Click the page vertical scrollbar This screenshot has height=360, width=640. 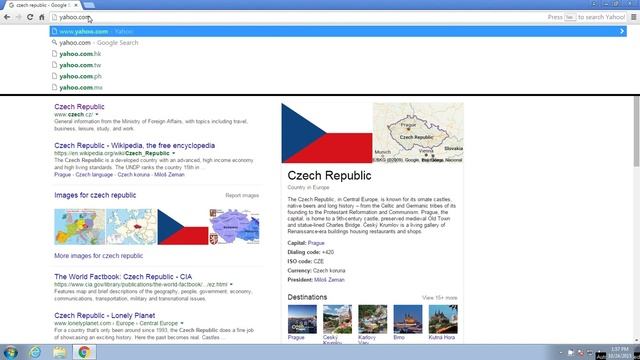pos(636,131)
